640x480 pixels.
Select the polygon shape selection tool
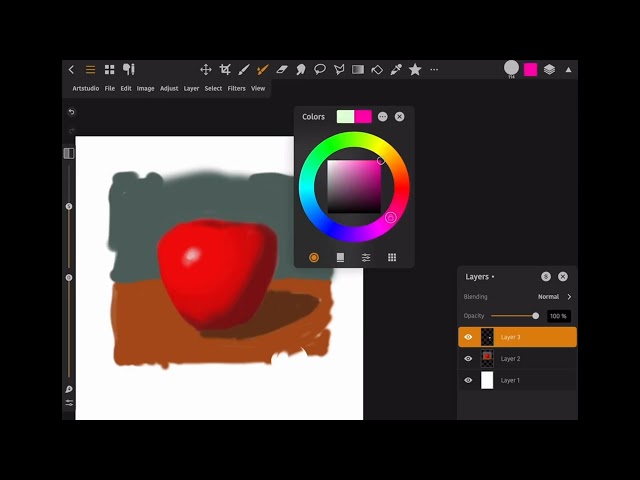pos(339,69)
